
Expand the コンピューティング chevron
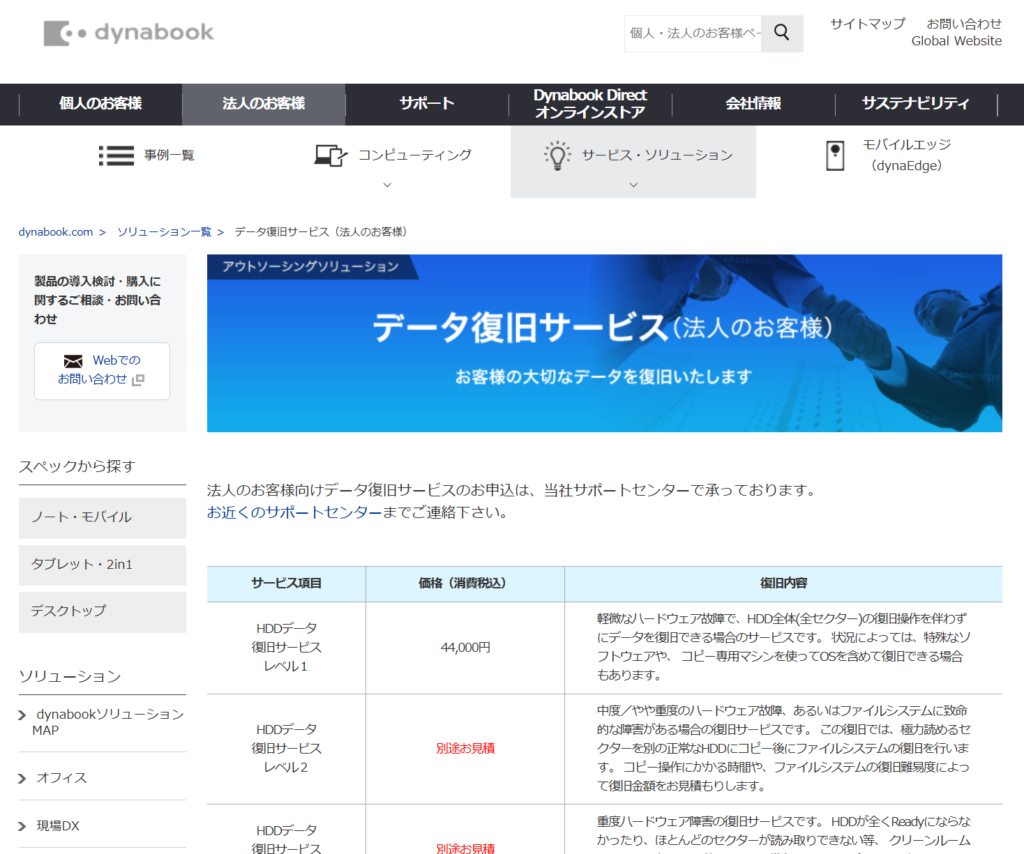[x=387, y=184]
